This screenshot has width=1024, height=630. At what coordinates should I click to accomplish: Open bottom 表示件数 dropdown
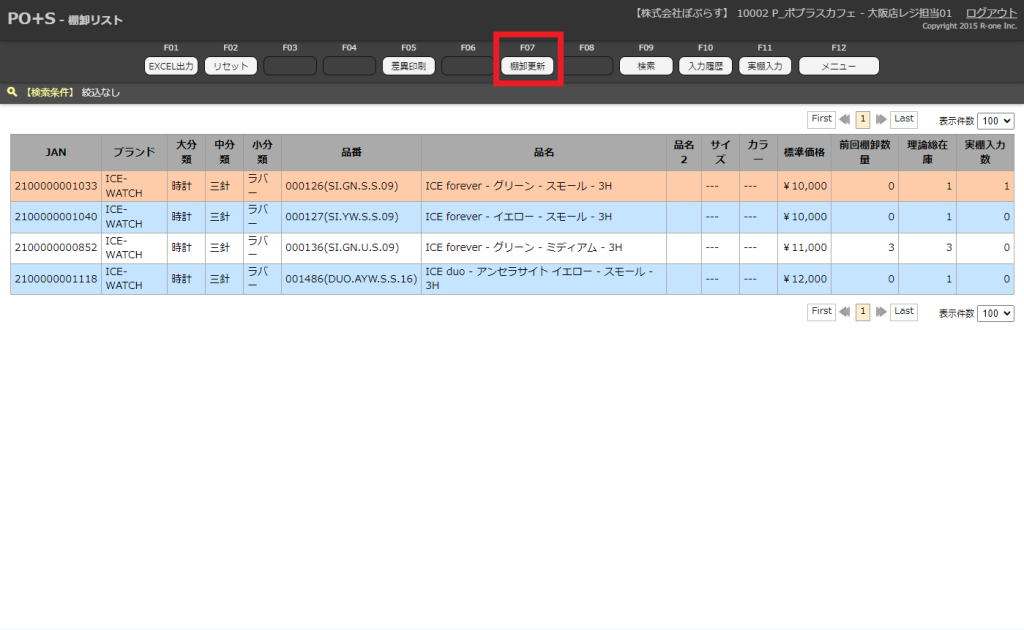tap(995, 313)
